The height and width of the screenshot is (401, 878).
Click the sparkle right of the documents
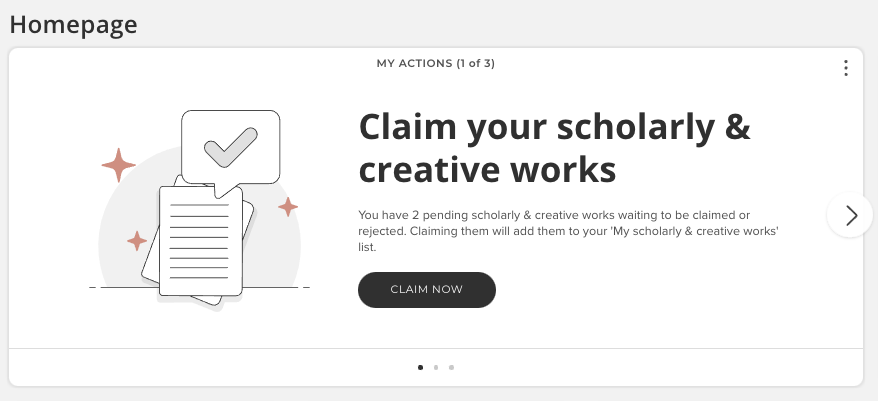tap(288, 207)
